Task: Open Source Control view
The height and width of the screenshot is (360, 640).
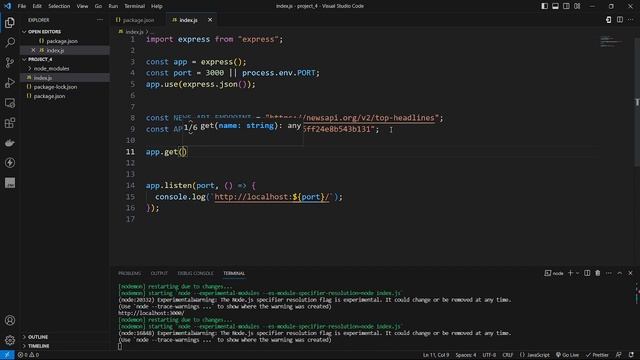Action: click(x=10, y=62)
